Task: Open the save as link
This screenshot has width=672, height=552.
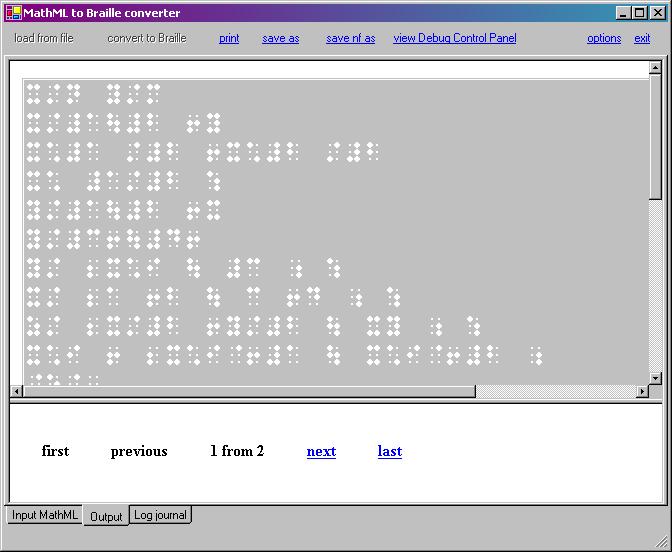Action: (x=280, y=38)
